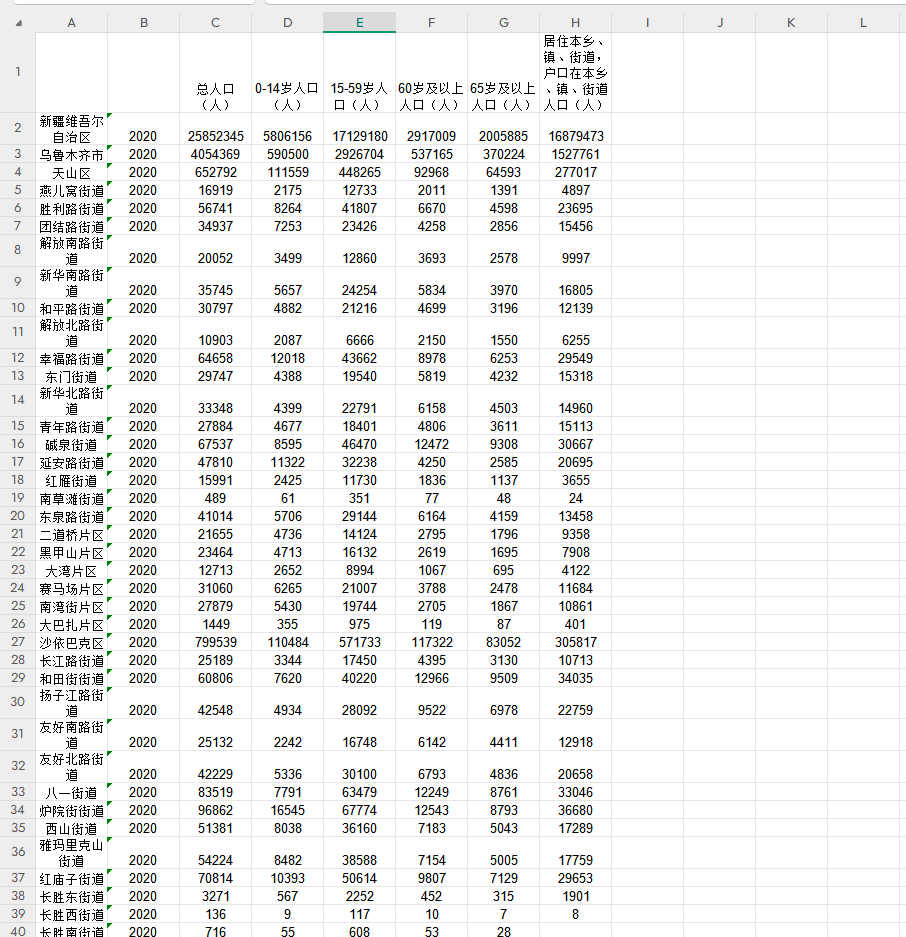Select the cell 大湾片区

[x=72, y=570]
